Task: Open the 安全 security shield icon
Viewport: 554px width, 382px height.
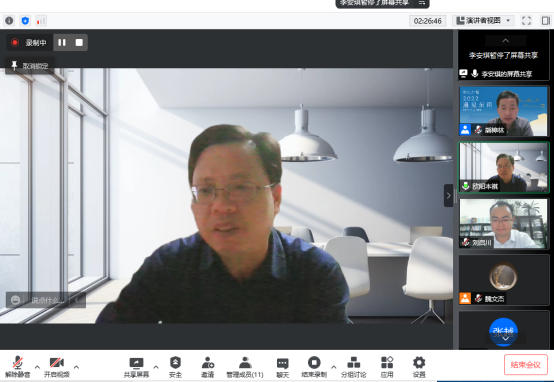Action: 175,363
